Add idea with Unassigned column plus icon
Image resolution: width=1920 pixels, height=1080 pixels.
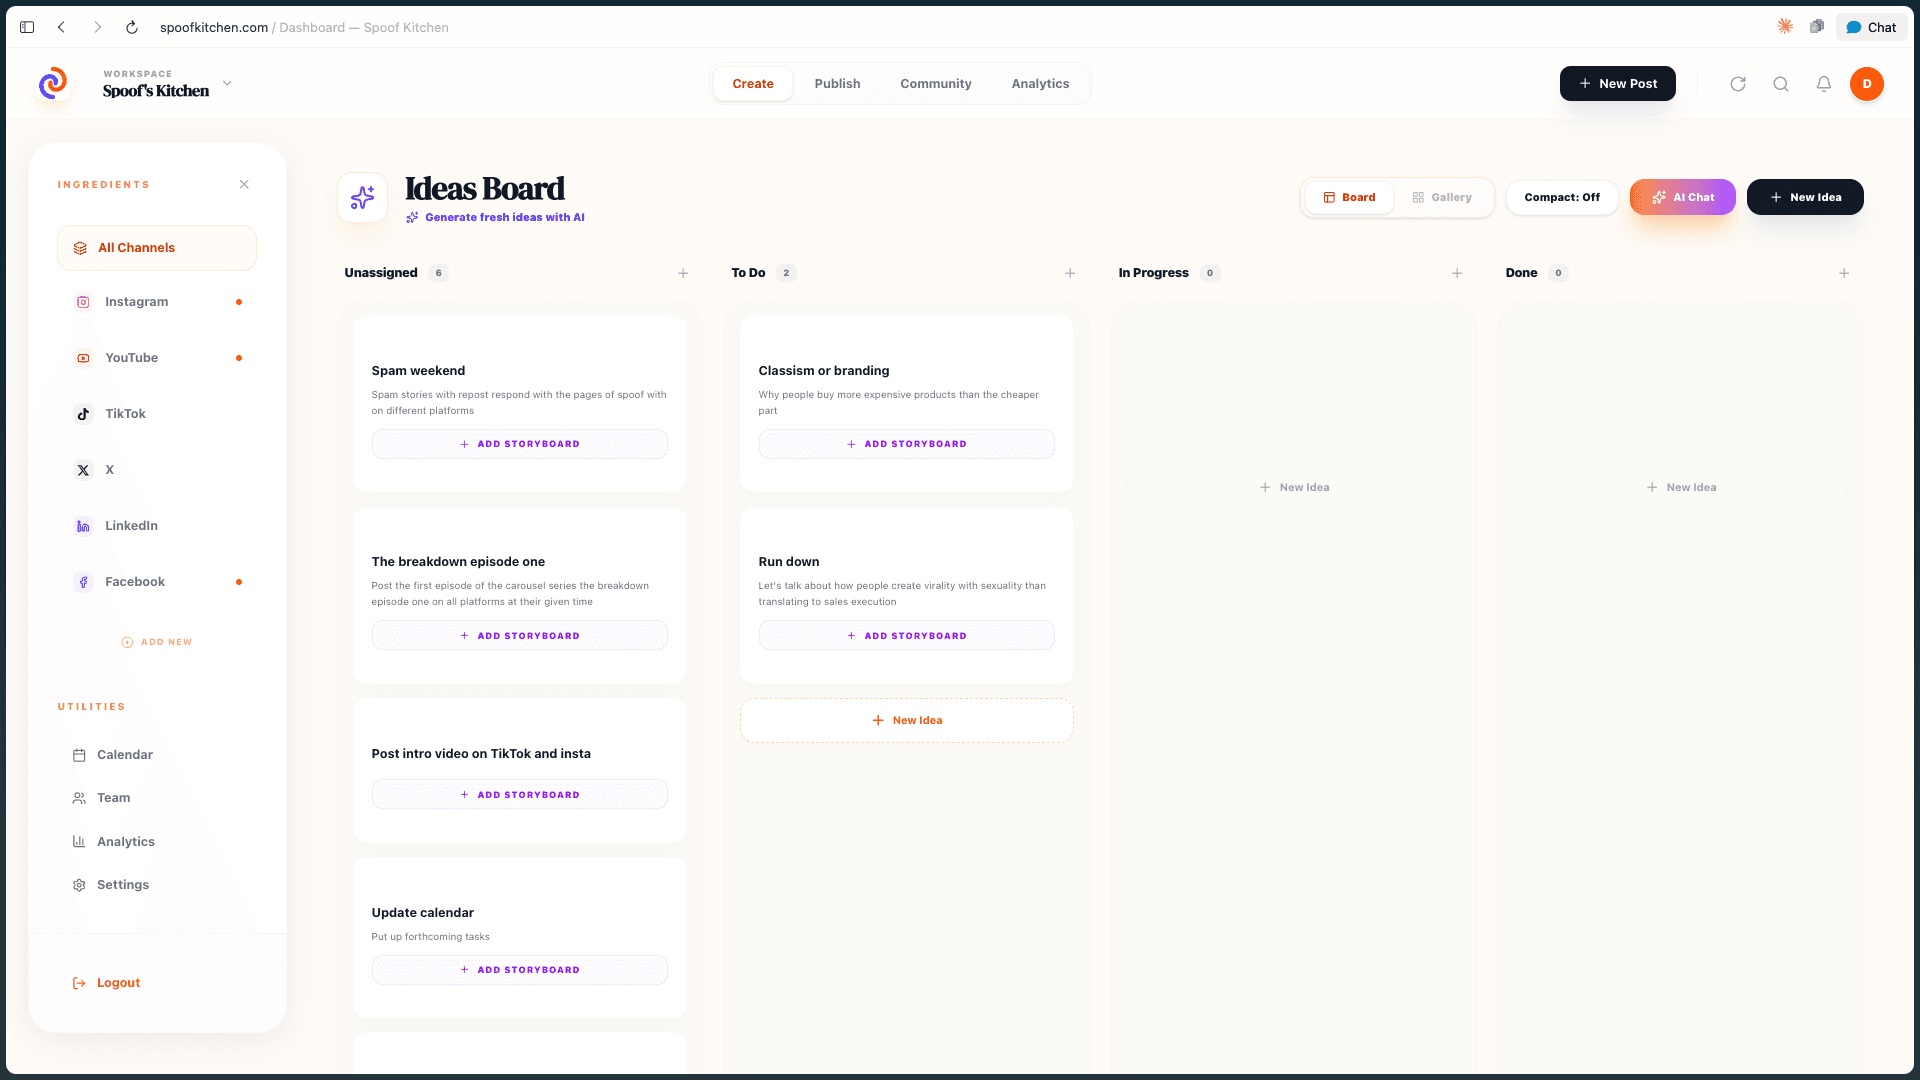pos(683,273)
